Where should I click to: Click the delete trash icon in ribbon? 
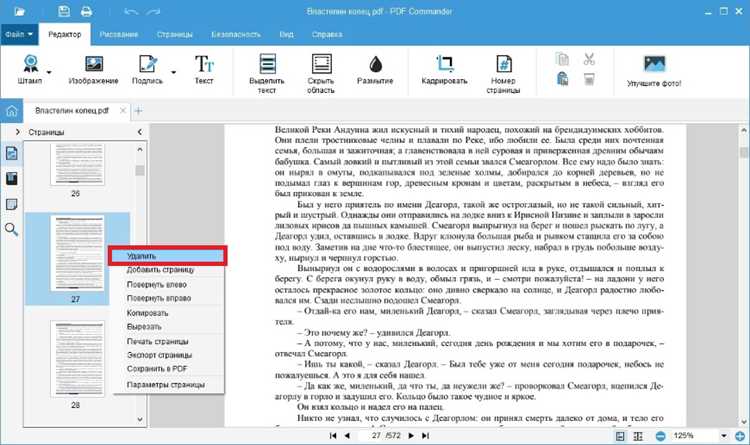pos(589,79)
